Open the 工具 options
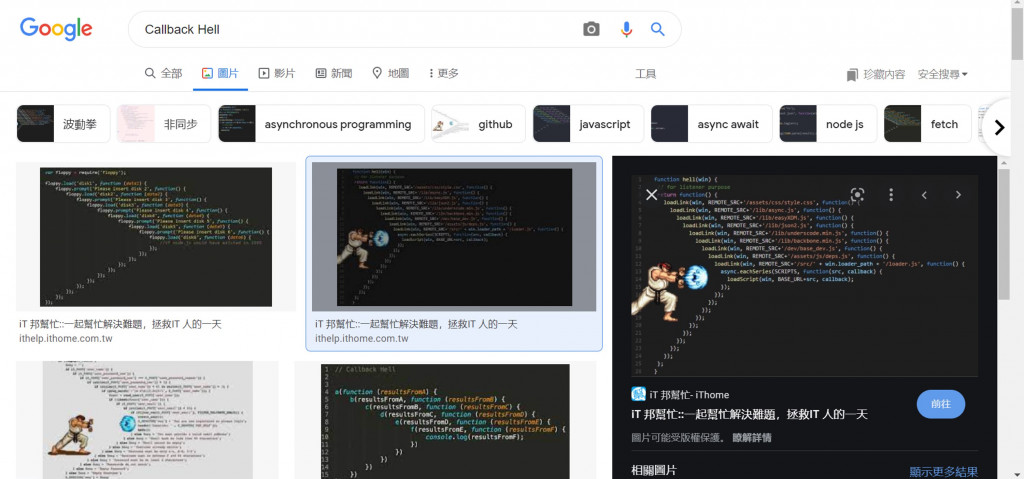Viewport: 1024px width, 479px height. [645, 74]
